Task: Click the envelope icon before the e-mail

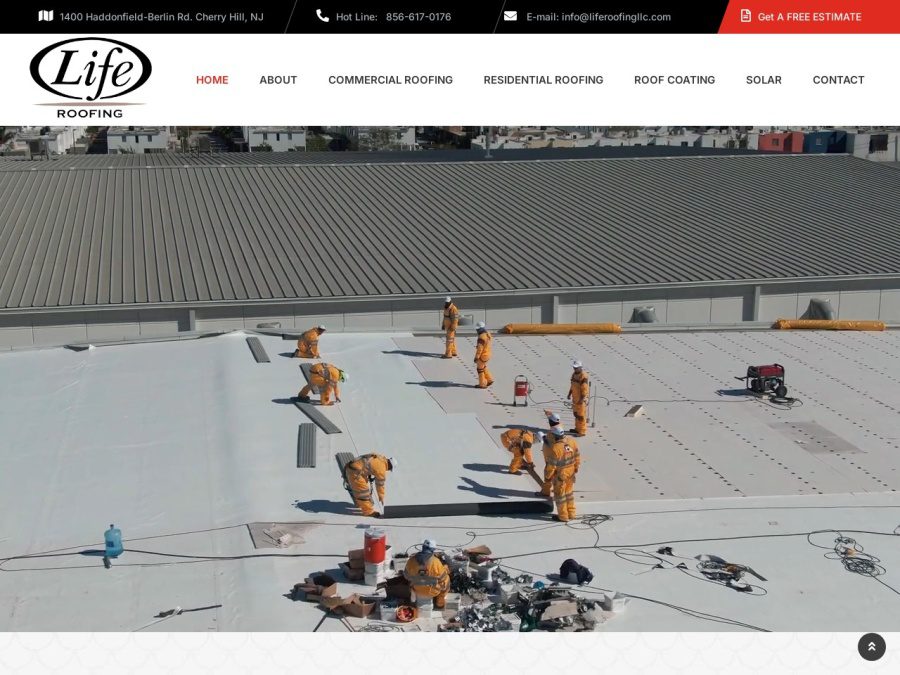Action: tap(510, 16)
